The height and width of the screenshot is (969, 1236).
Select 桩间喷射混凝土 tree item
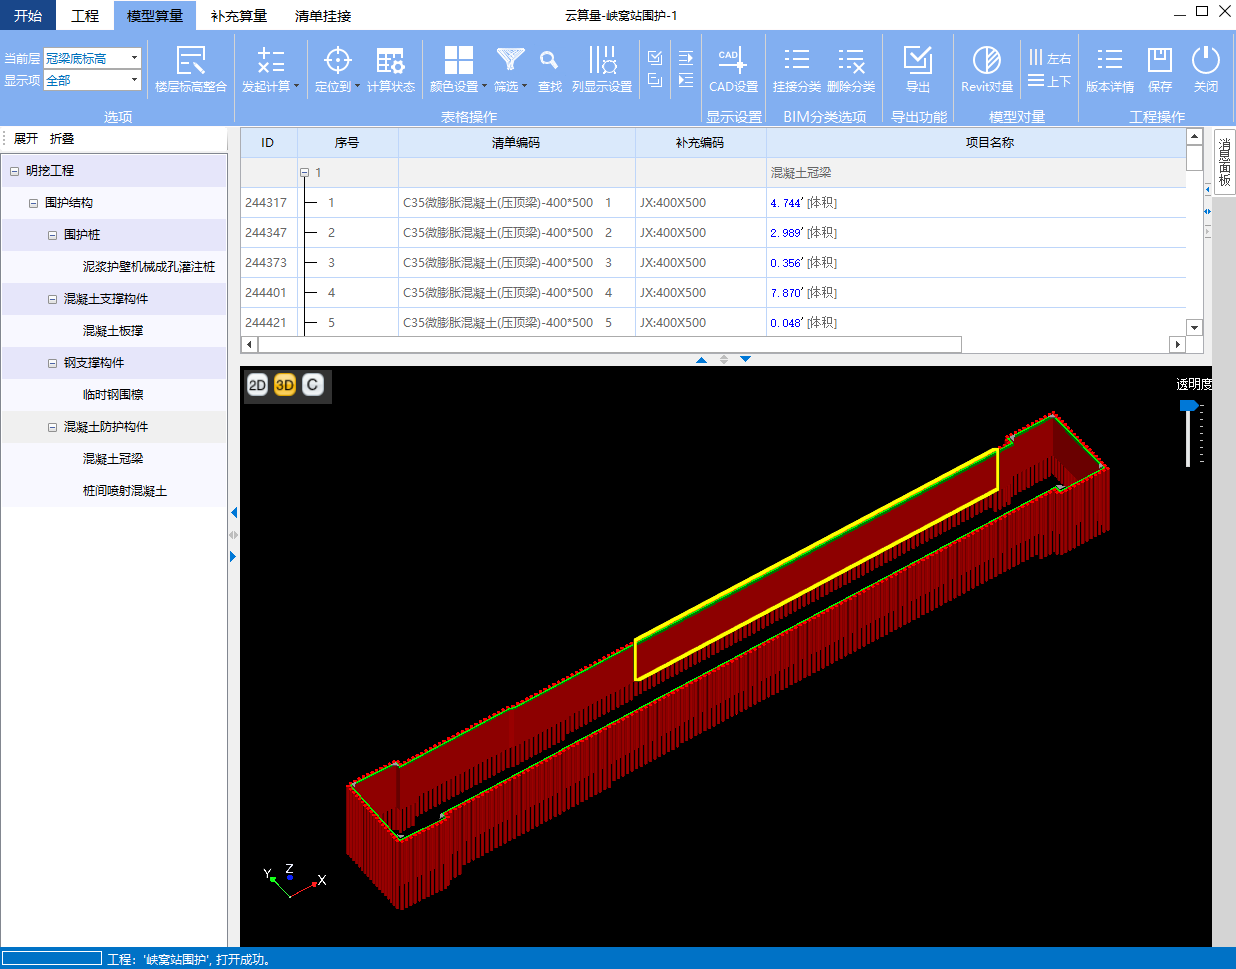click(125, 491)
